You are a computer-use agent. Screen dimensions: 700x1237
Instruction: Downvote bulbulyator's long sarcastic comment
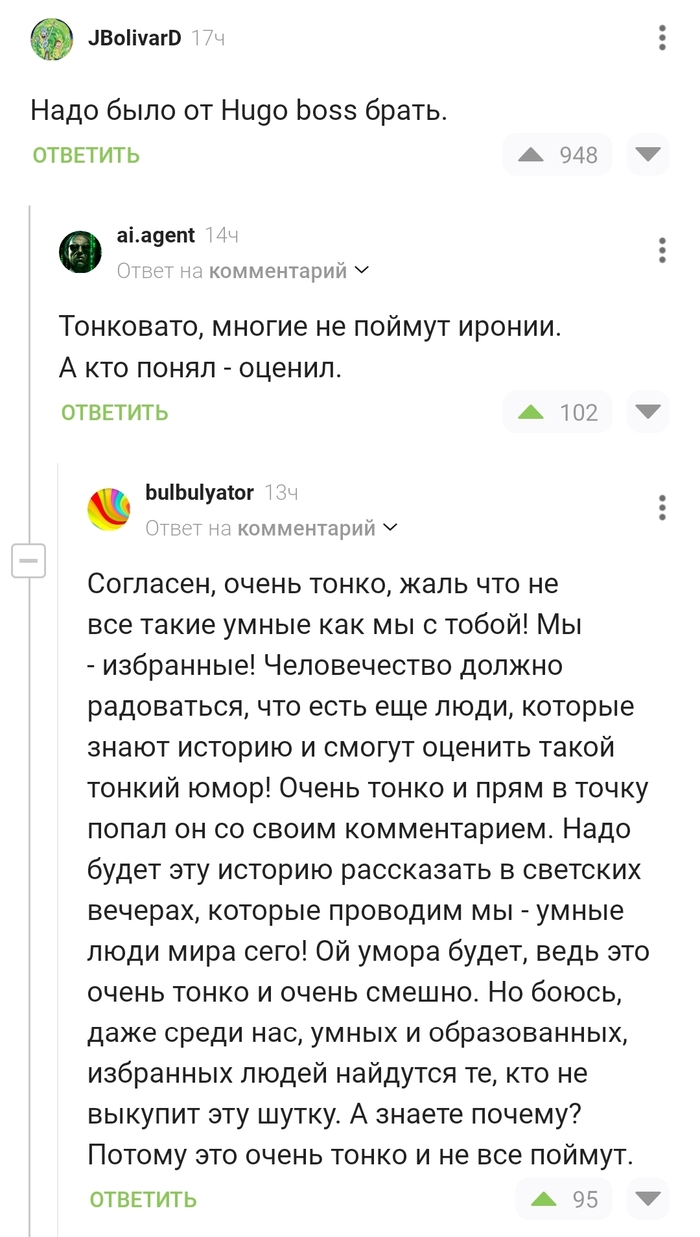[648, 1199]
